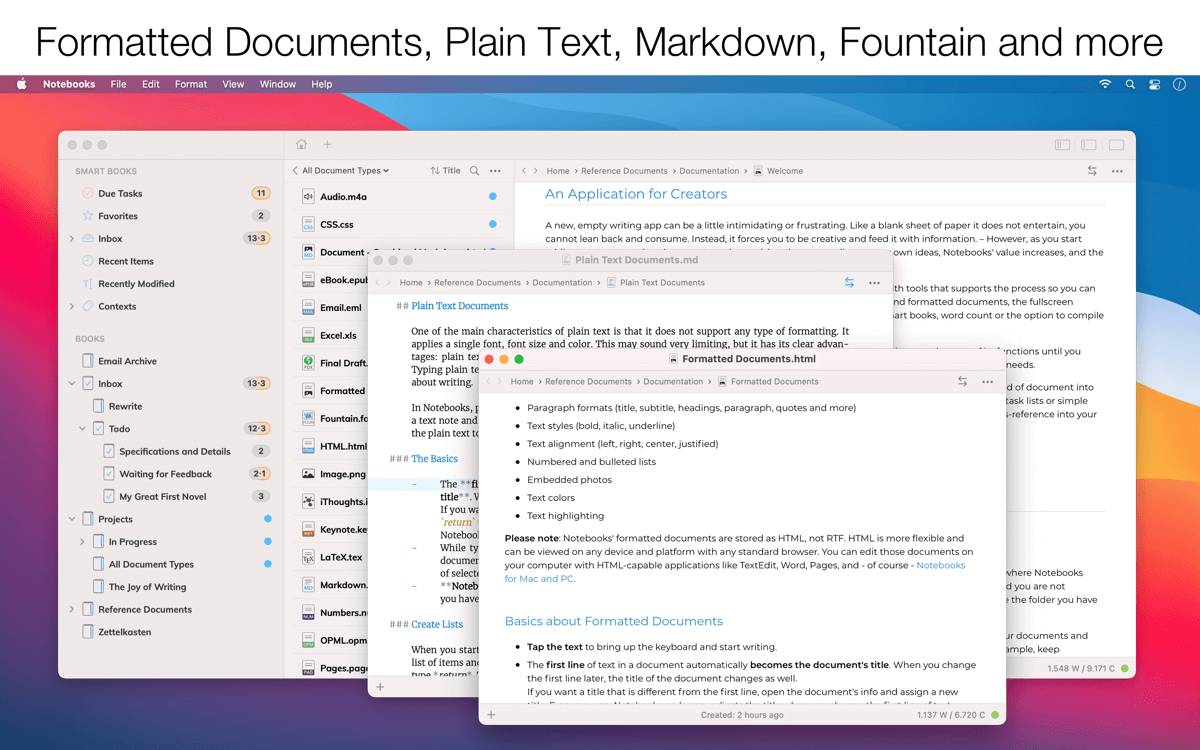1200x750 pixels.
Task: Select the Zettelkasten book
Action: click(124, 632)
